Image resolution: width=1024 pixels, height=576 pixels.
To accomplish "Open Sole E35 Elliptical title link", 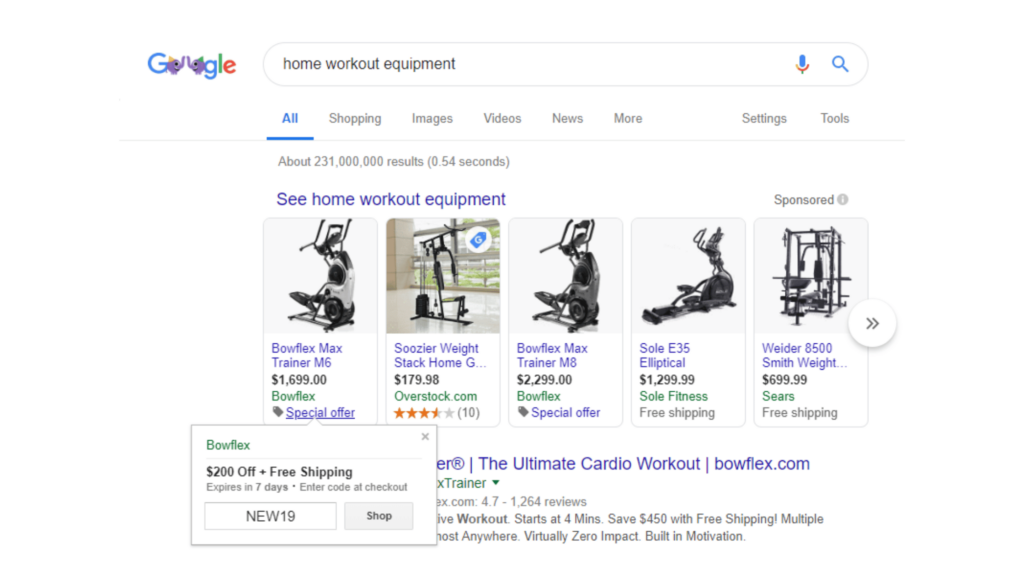I will tap(664, 355).
